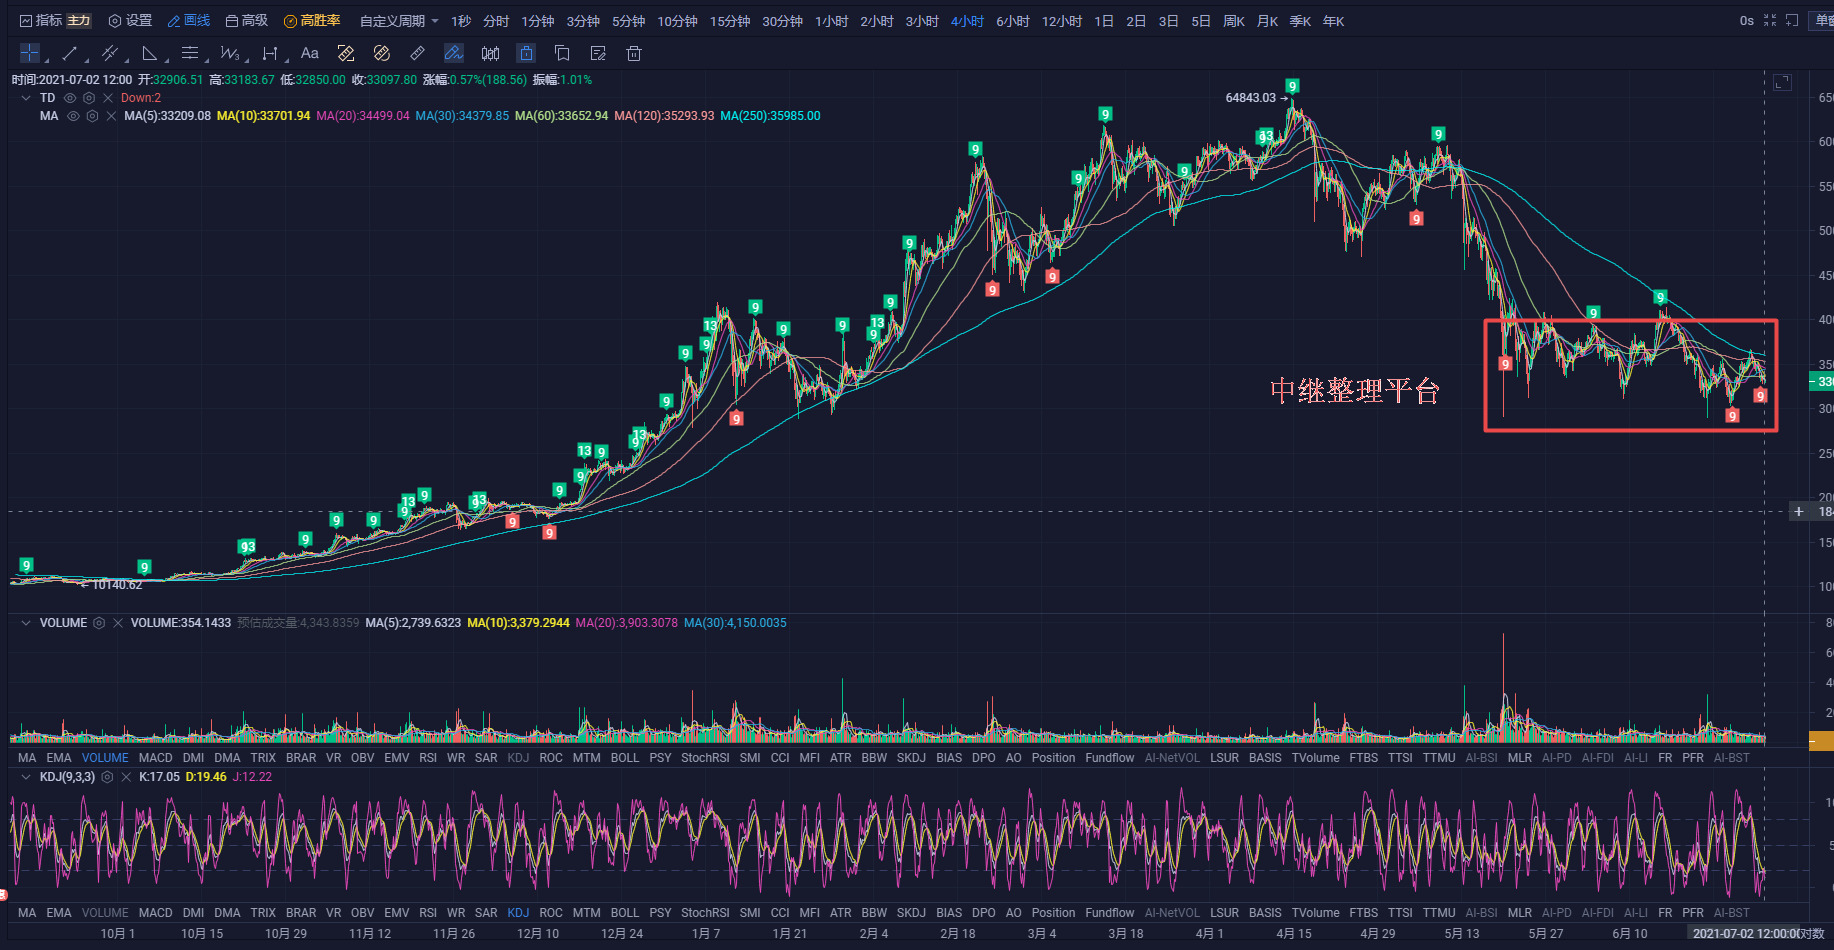Open the 自定义周期 dropdown

point(399,21)
